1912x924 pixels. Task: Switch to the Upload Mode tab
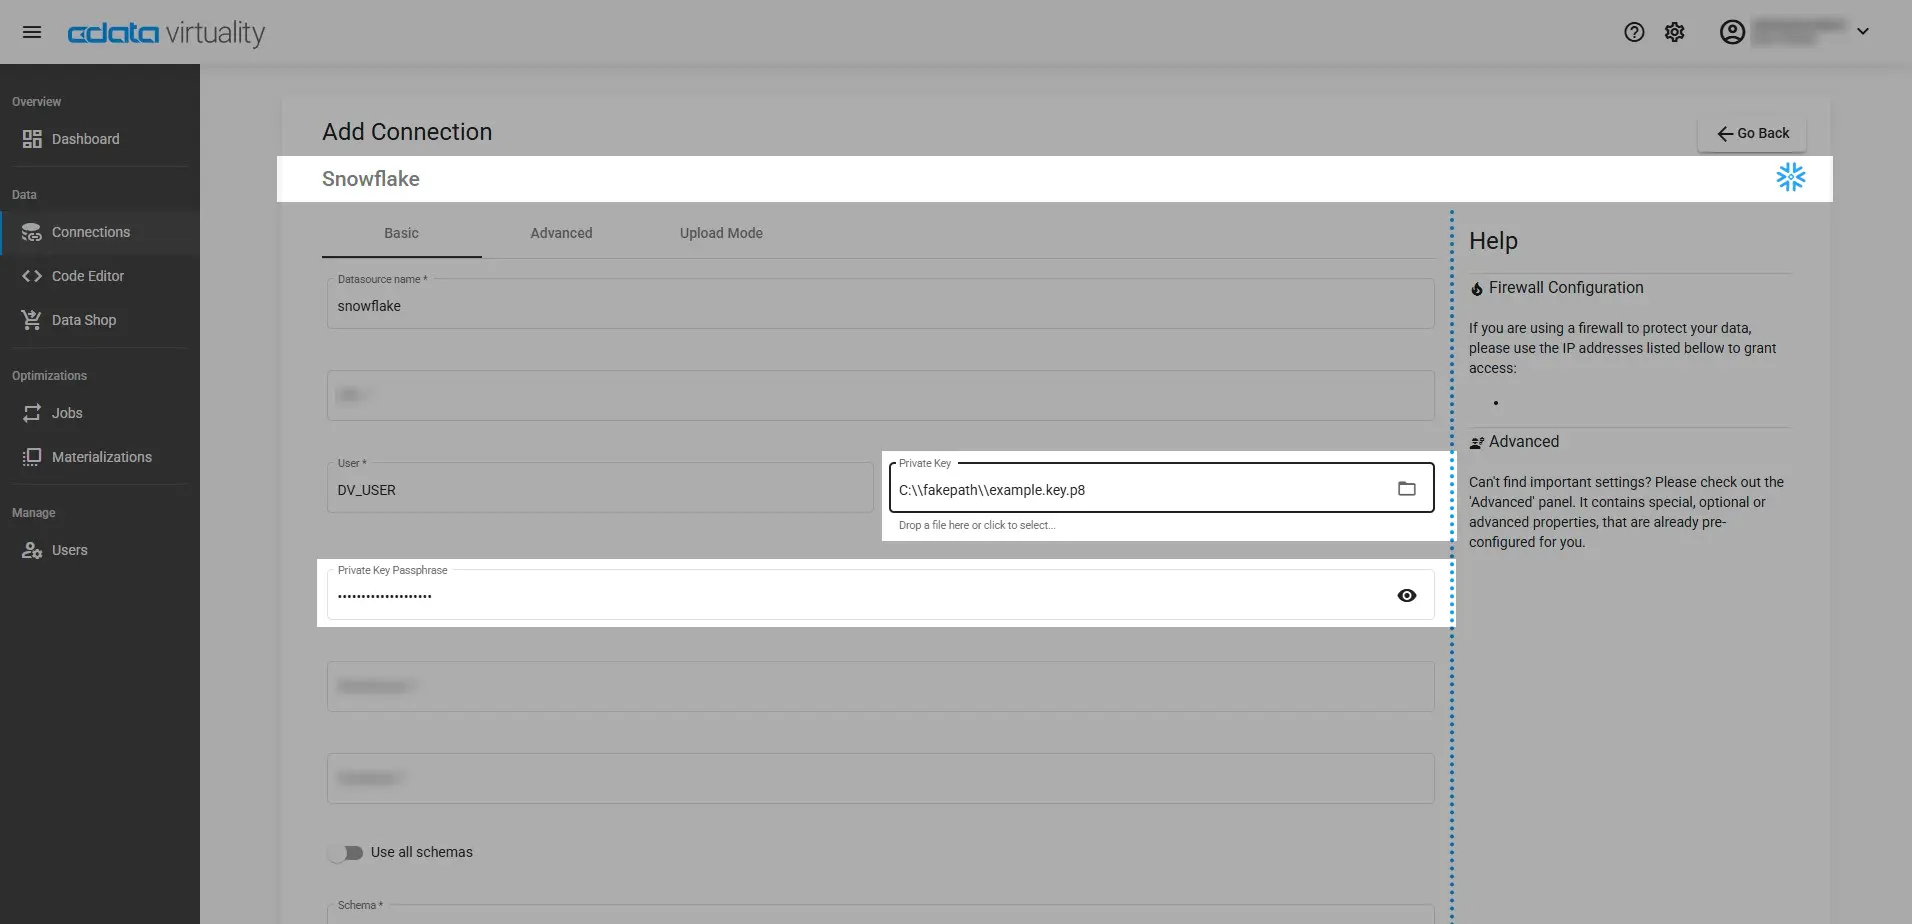[x=721, y=233]
